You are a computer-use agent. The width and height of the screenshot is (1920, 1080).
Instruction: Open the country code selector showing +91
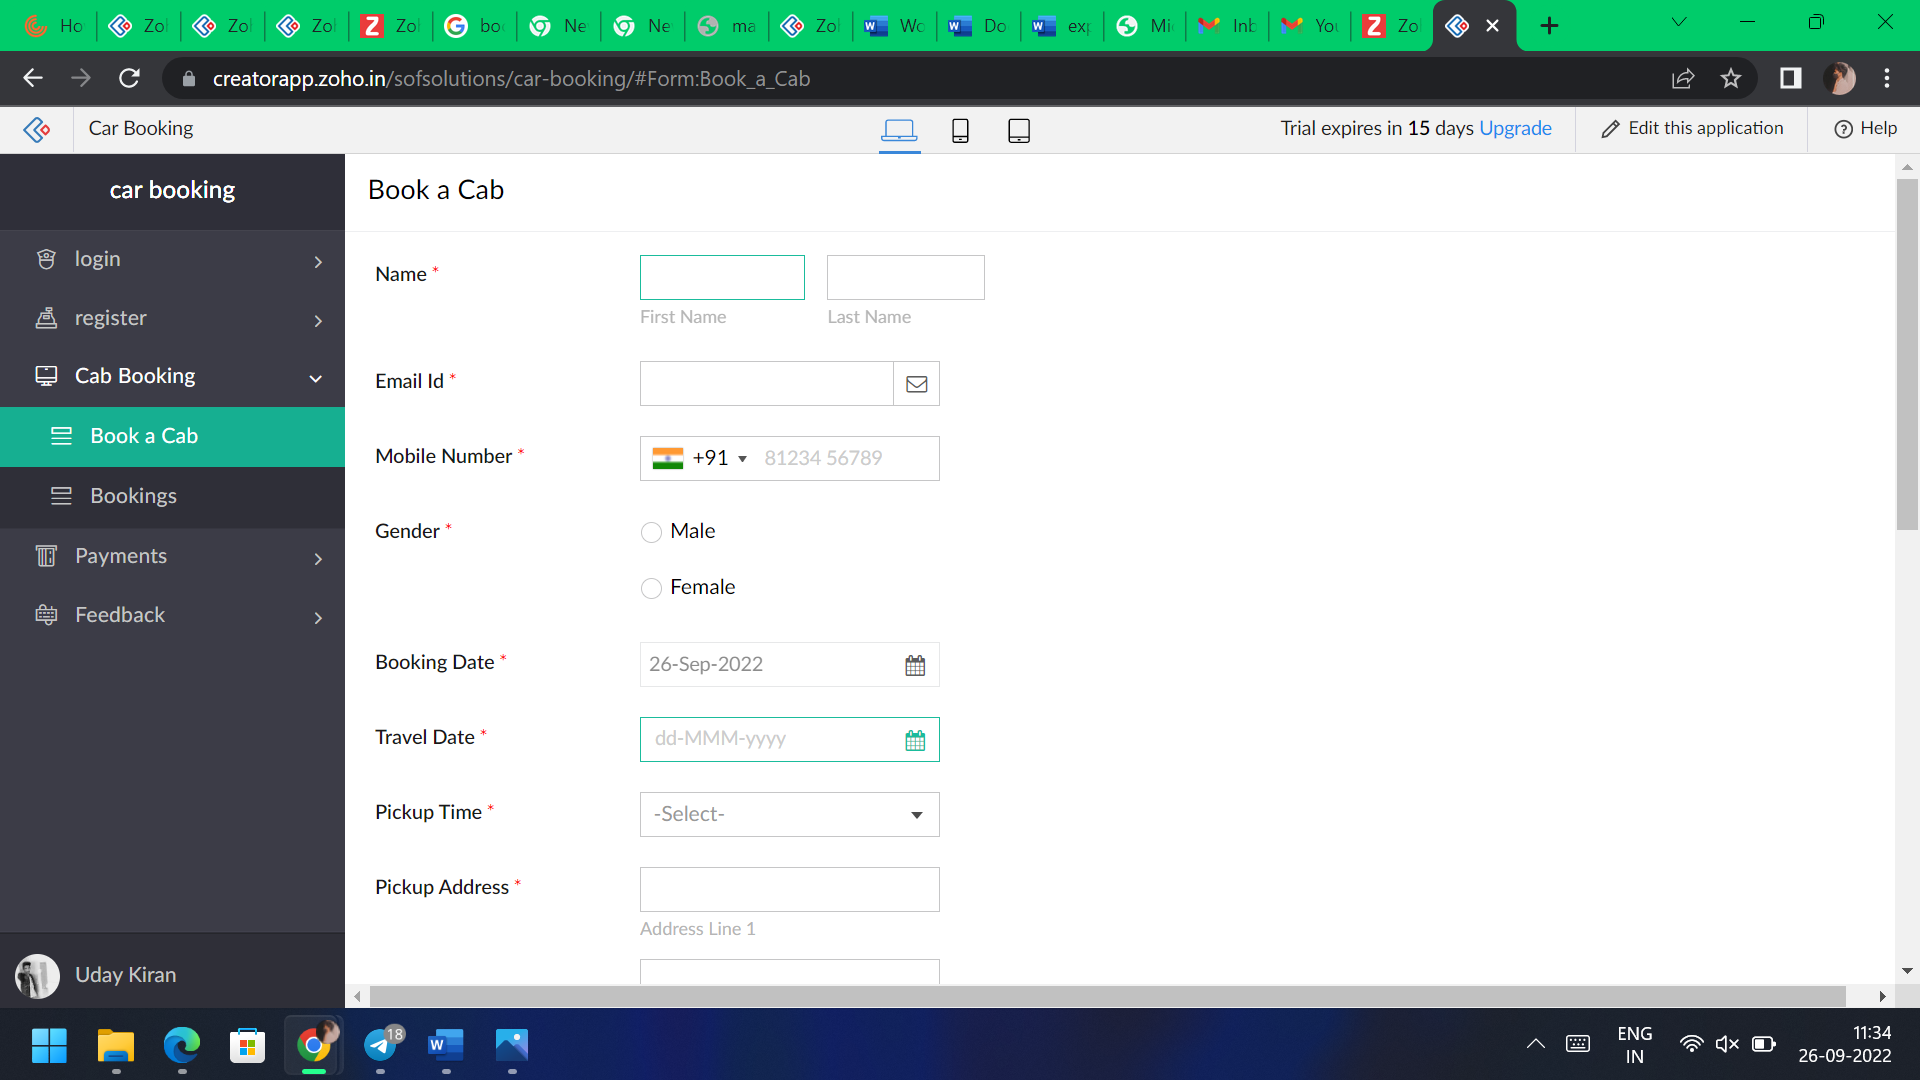(700, 458)
